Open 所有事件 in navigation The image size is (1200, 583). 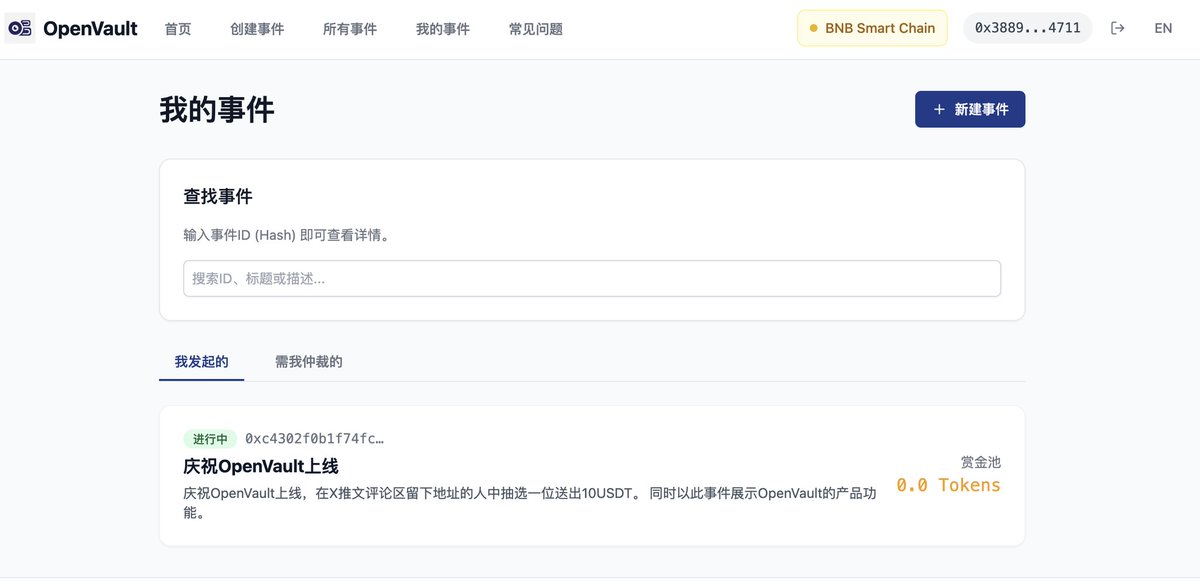[x=350, y=29]
